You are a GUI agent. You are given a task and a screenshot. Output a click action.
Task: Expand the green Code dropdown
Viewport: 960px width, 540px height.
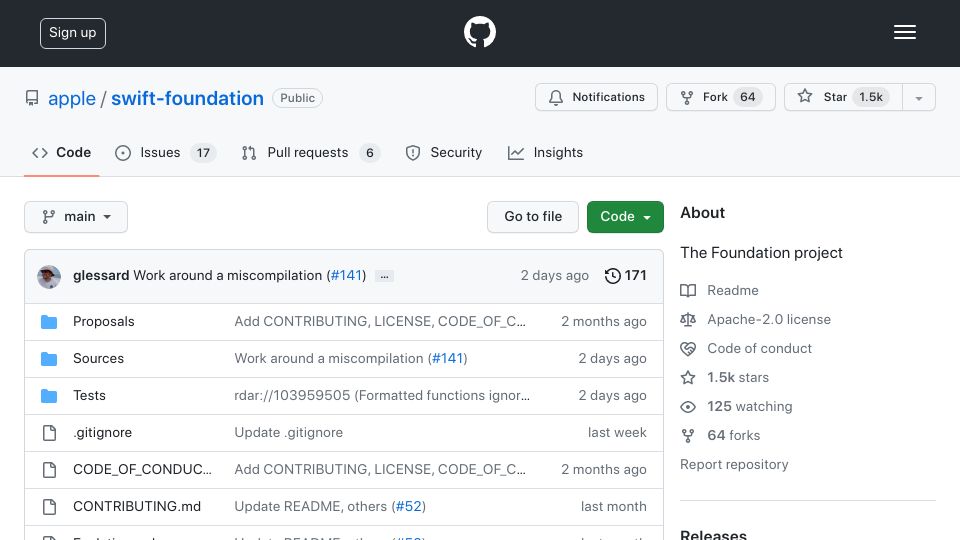pyautogui.click(x=625, y=217)
